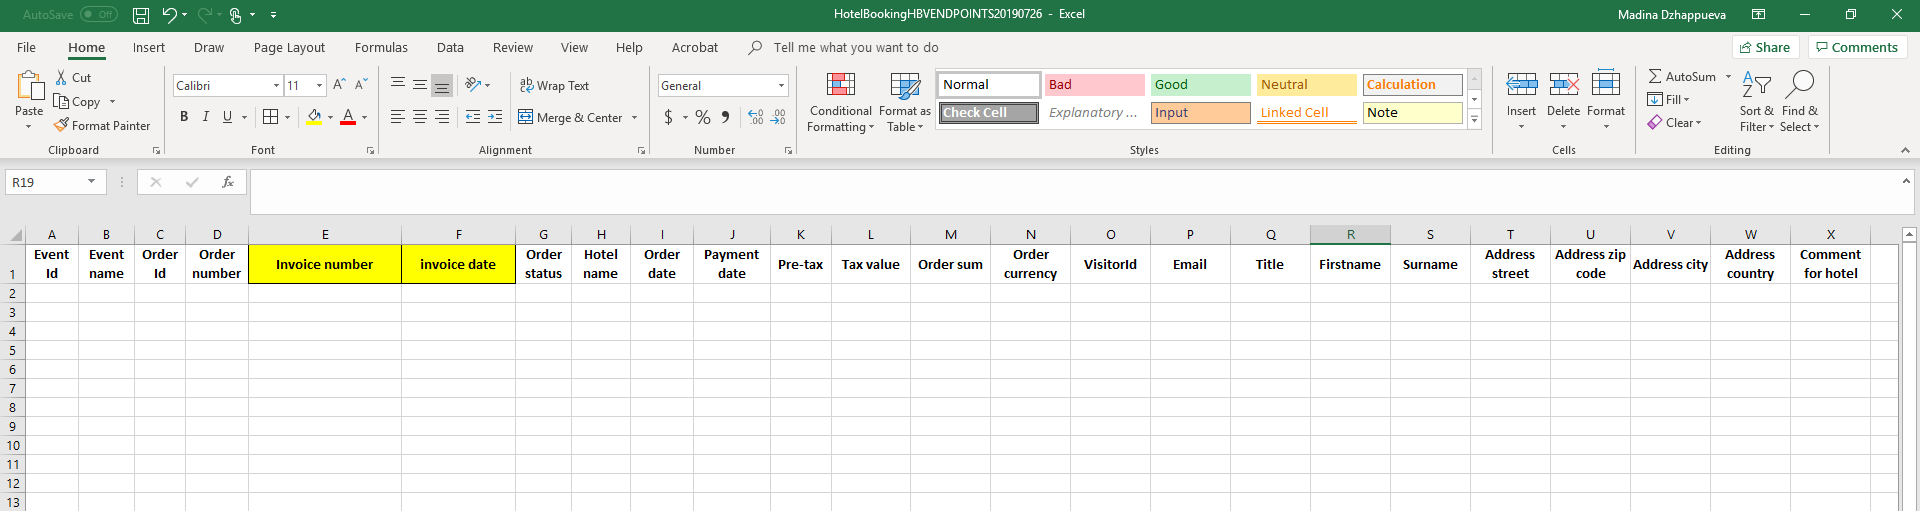Click the Save floppy disk icon
The height and width of the screenshot is (511, 1920).
pos(141,15)
